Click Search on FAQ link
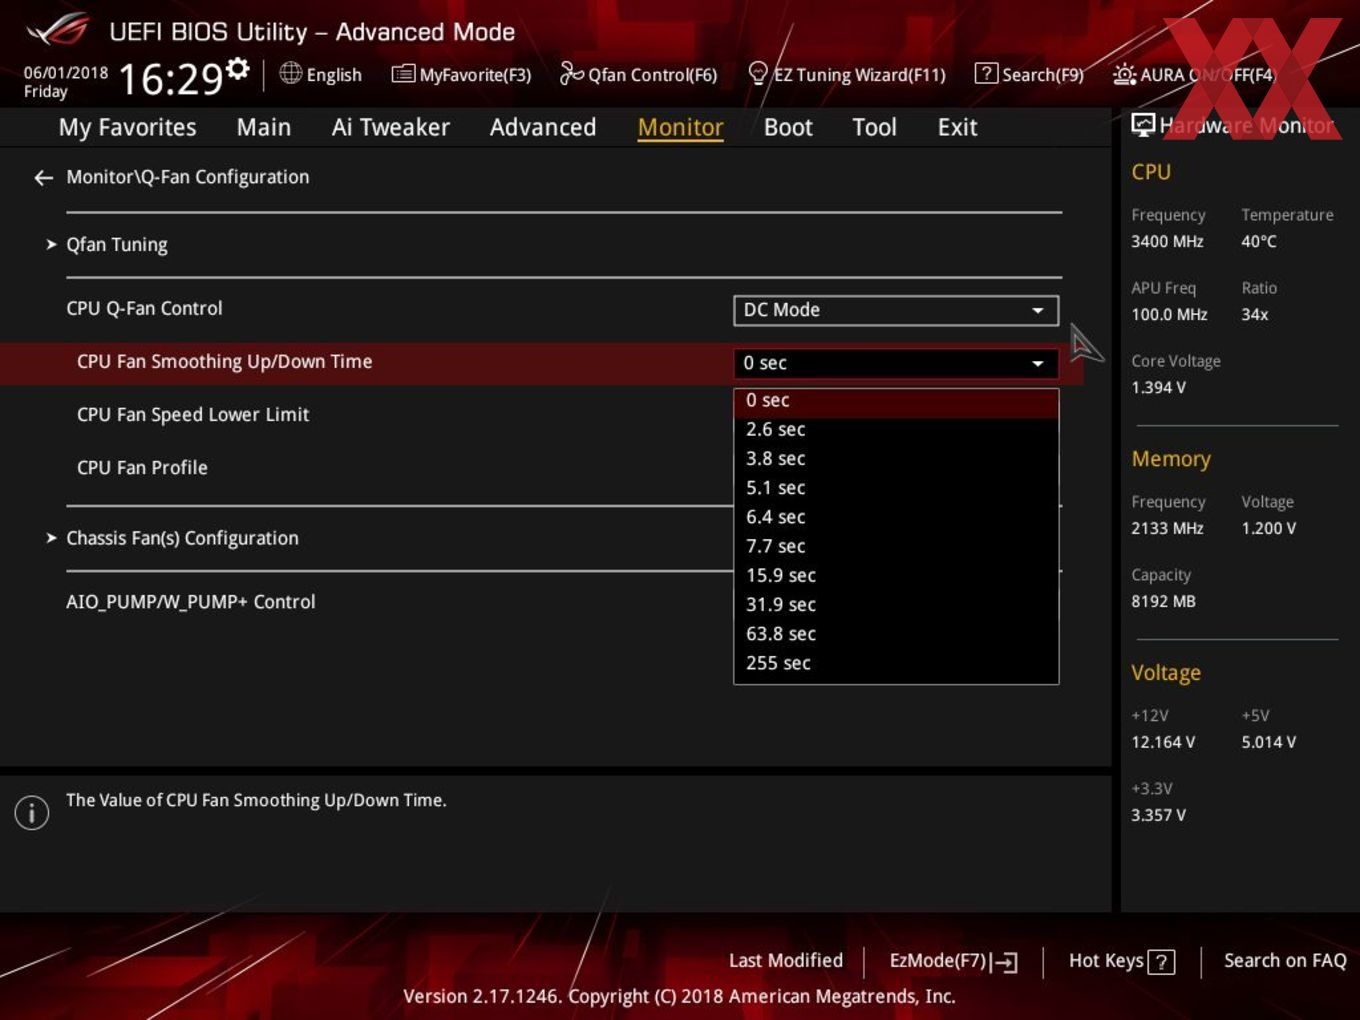The height and width of the screenshot is (1020, 1360). pos(1285,960)
